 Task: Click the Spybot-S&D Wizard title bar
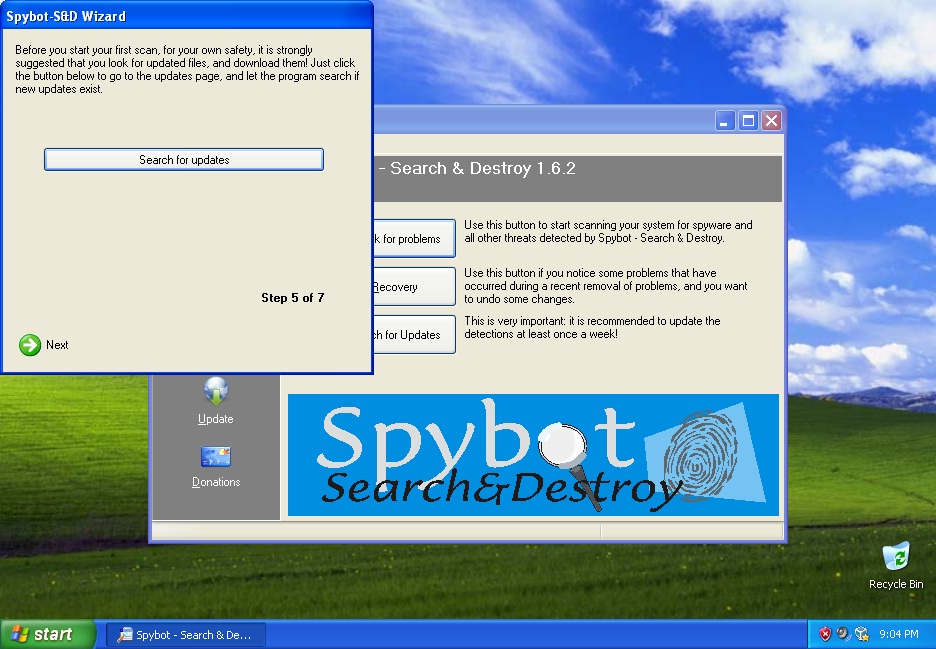pos(187,16)
